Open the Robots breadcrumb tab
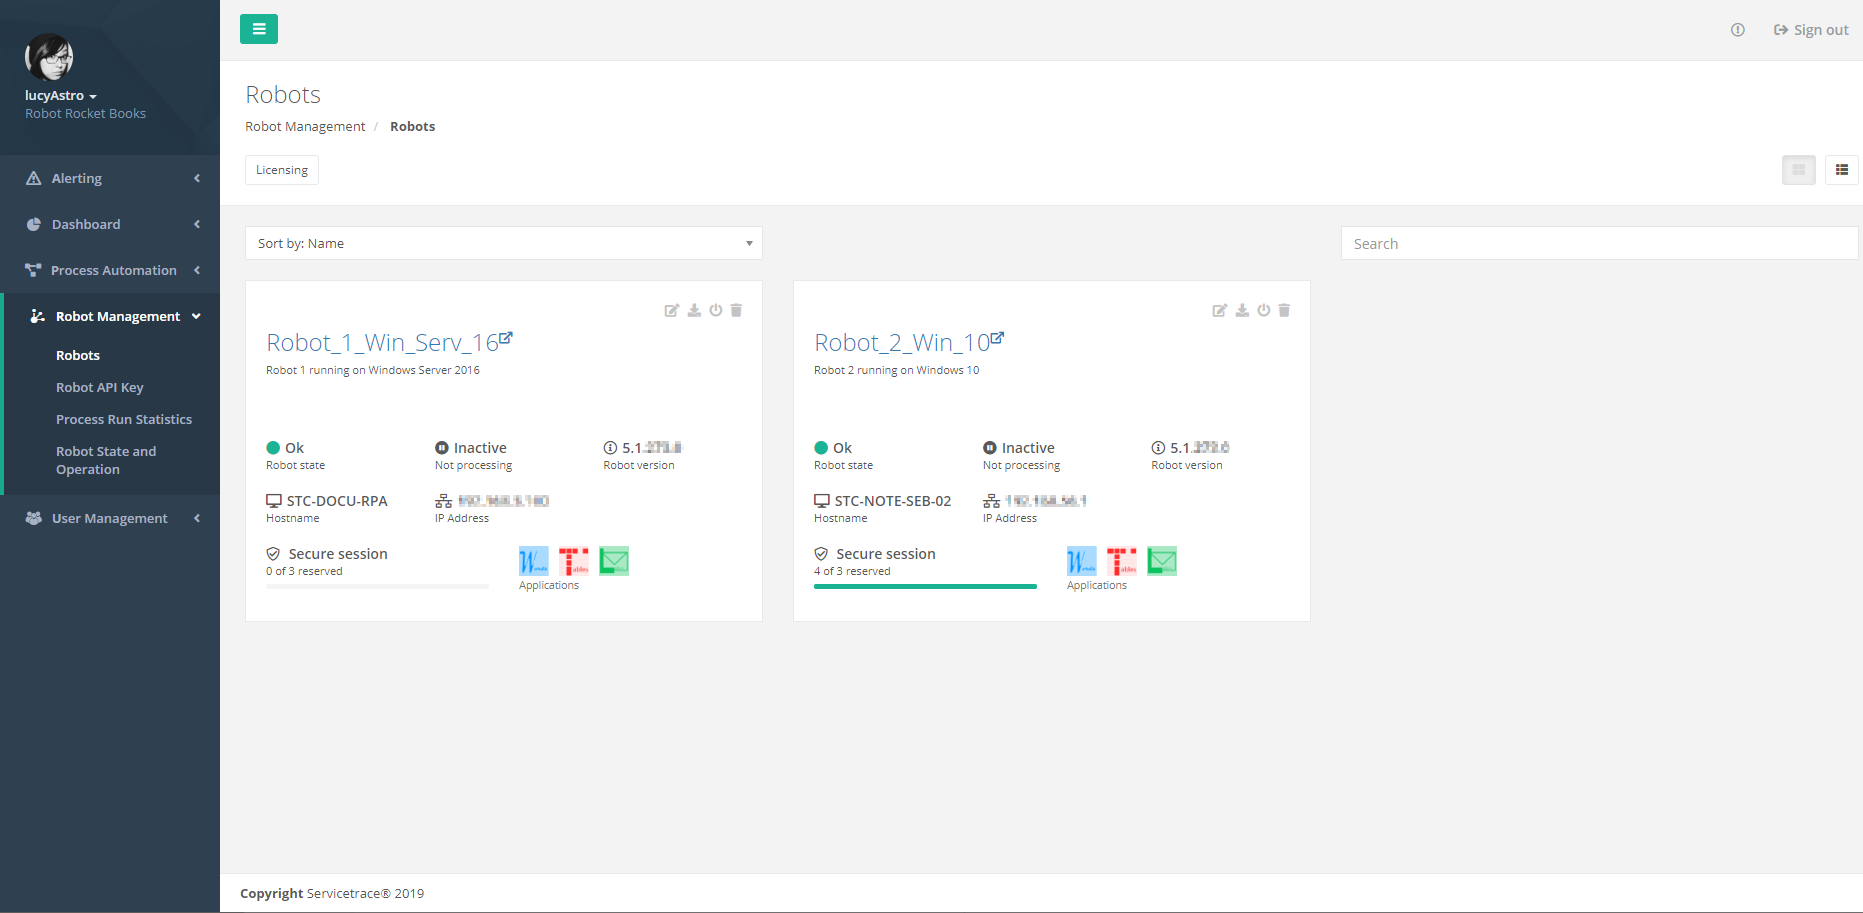The image size is (1863, 913). (412, 126)
